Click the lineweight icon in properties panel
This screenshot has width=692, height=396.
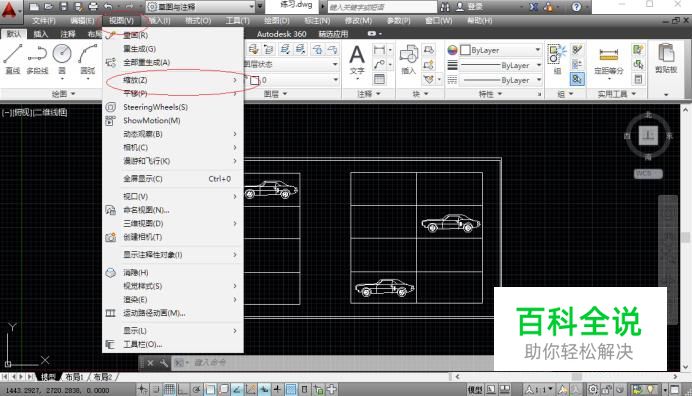point(452,65)
